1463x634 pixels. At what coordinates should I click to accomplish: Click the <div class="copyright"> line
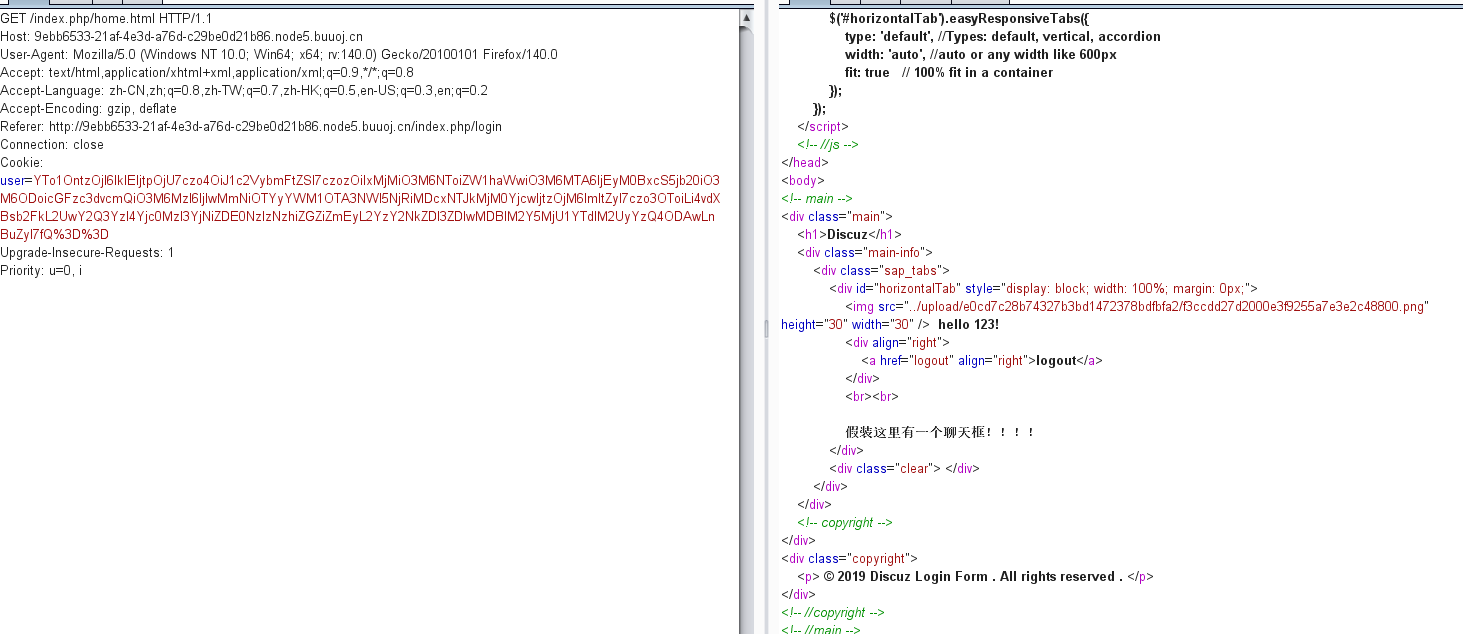point(849,559)
